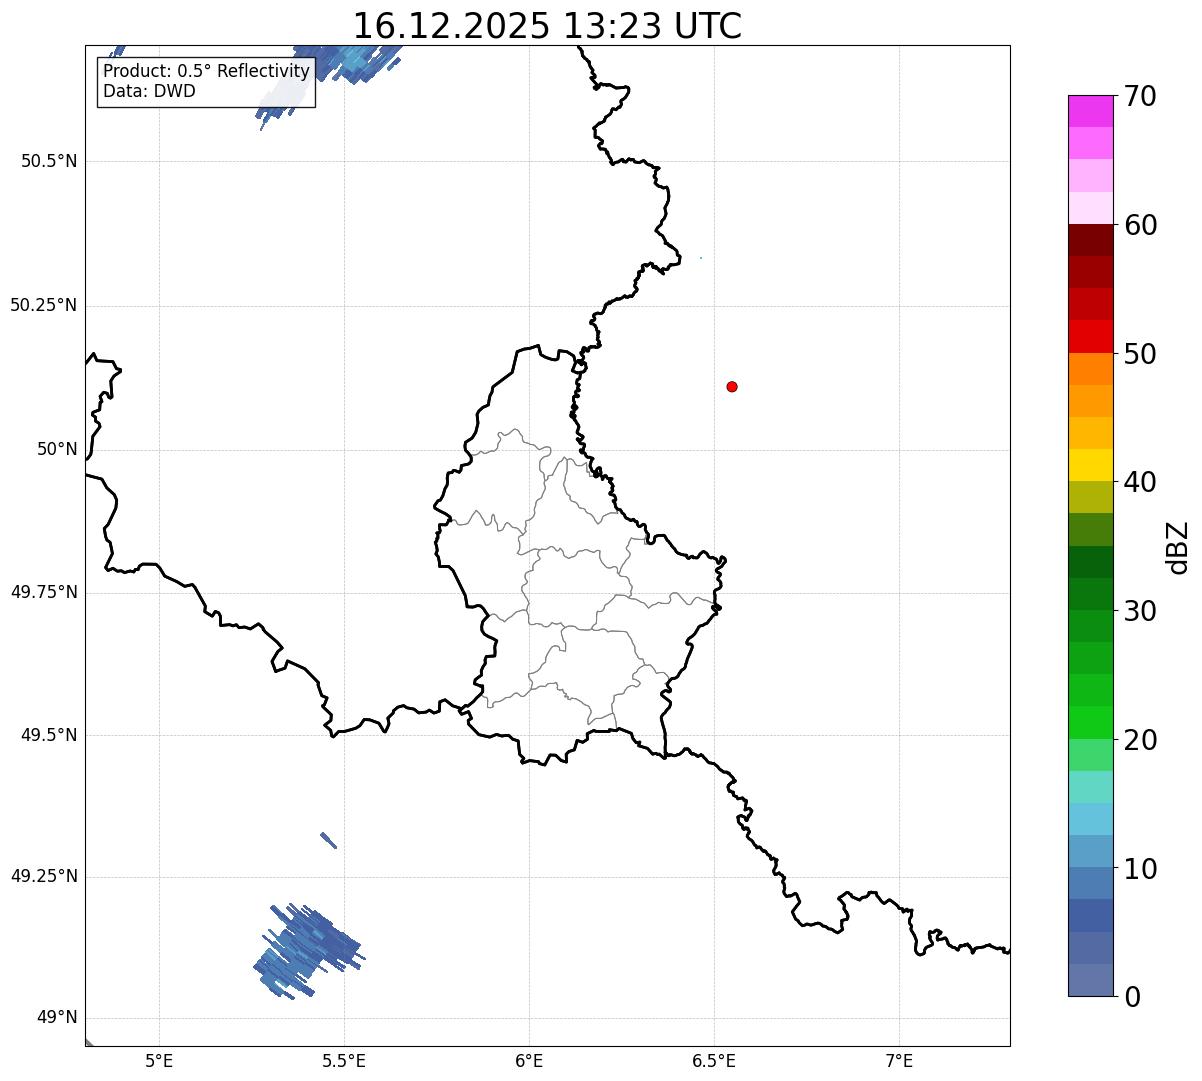Click the 49°N latitude label
This screenshot has height=1081, width=1202.
point(57,1018)
